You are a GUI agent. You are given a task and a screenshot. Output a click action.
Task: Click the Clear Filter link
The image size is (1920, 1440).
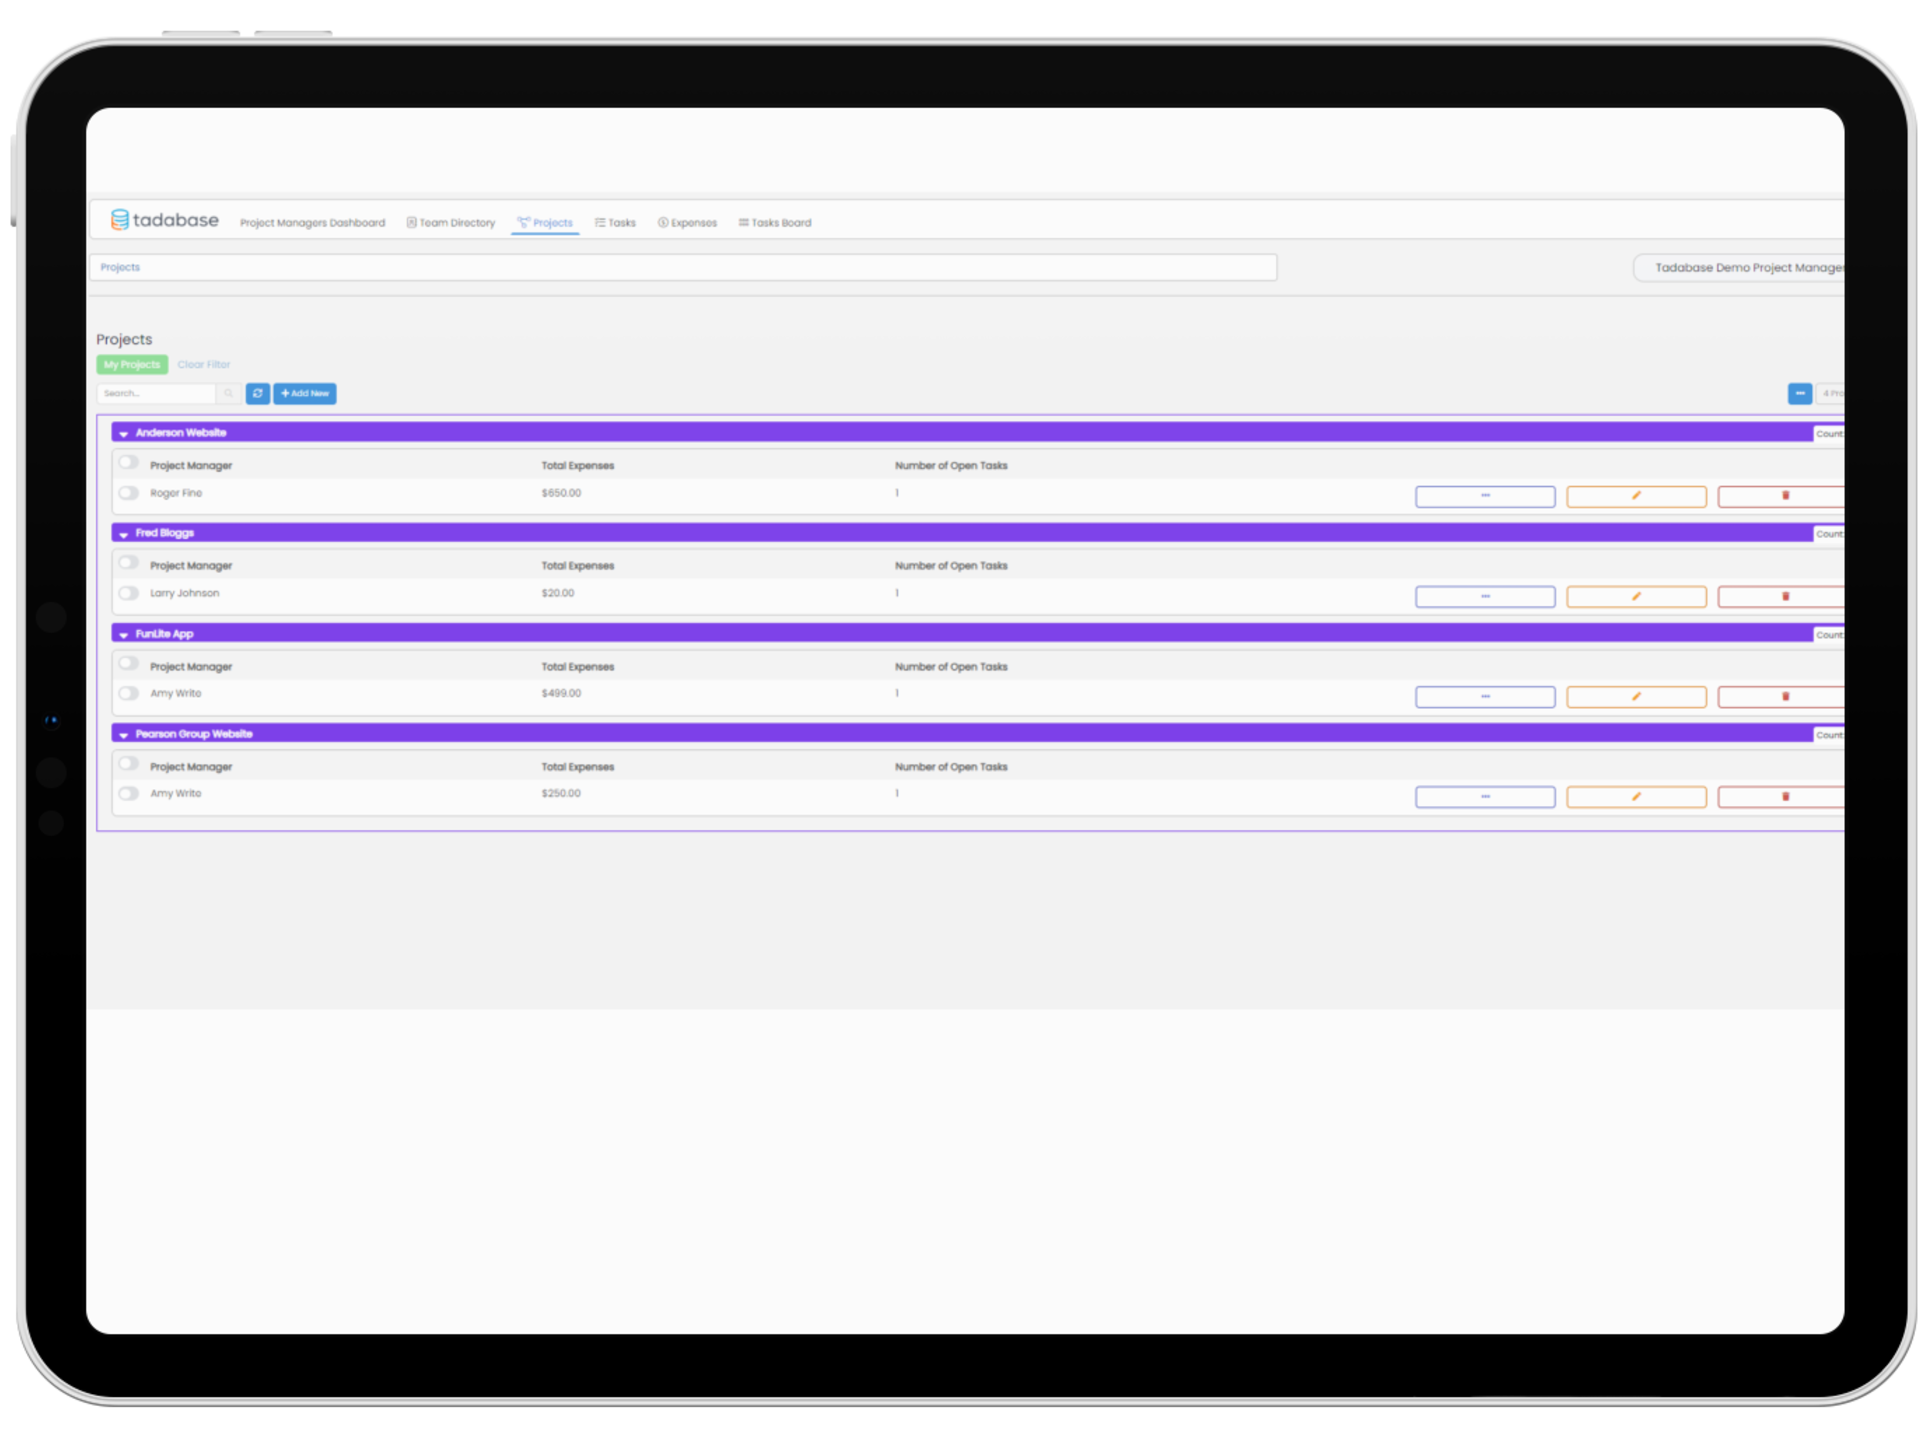[x=204, y=365]
